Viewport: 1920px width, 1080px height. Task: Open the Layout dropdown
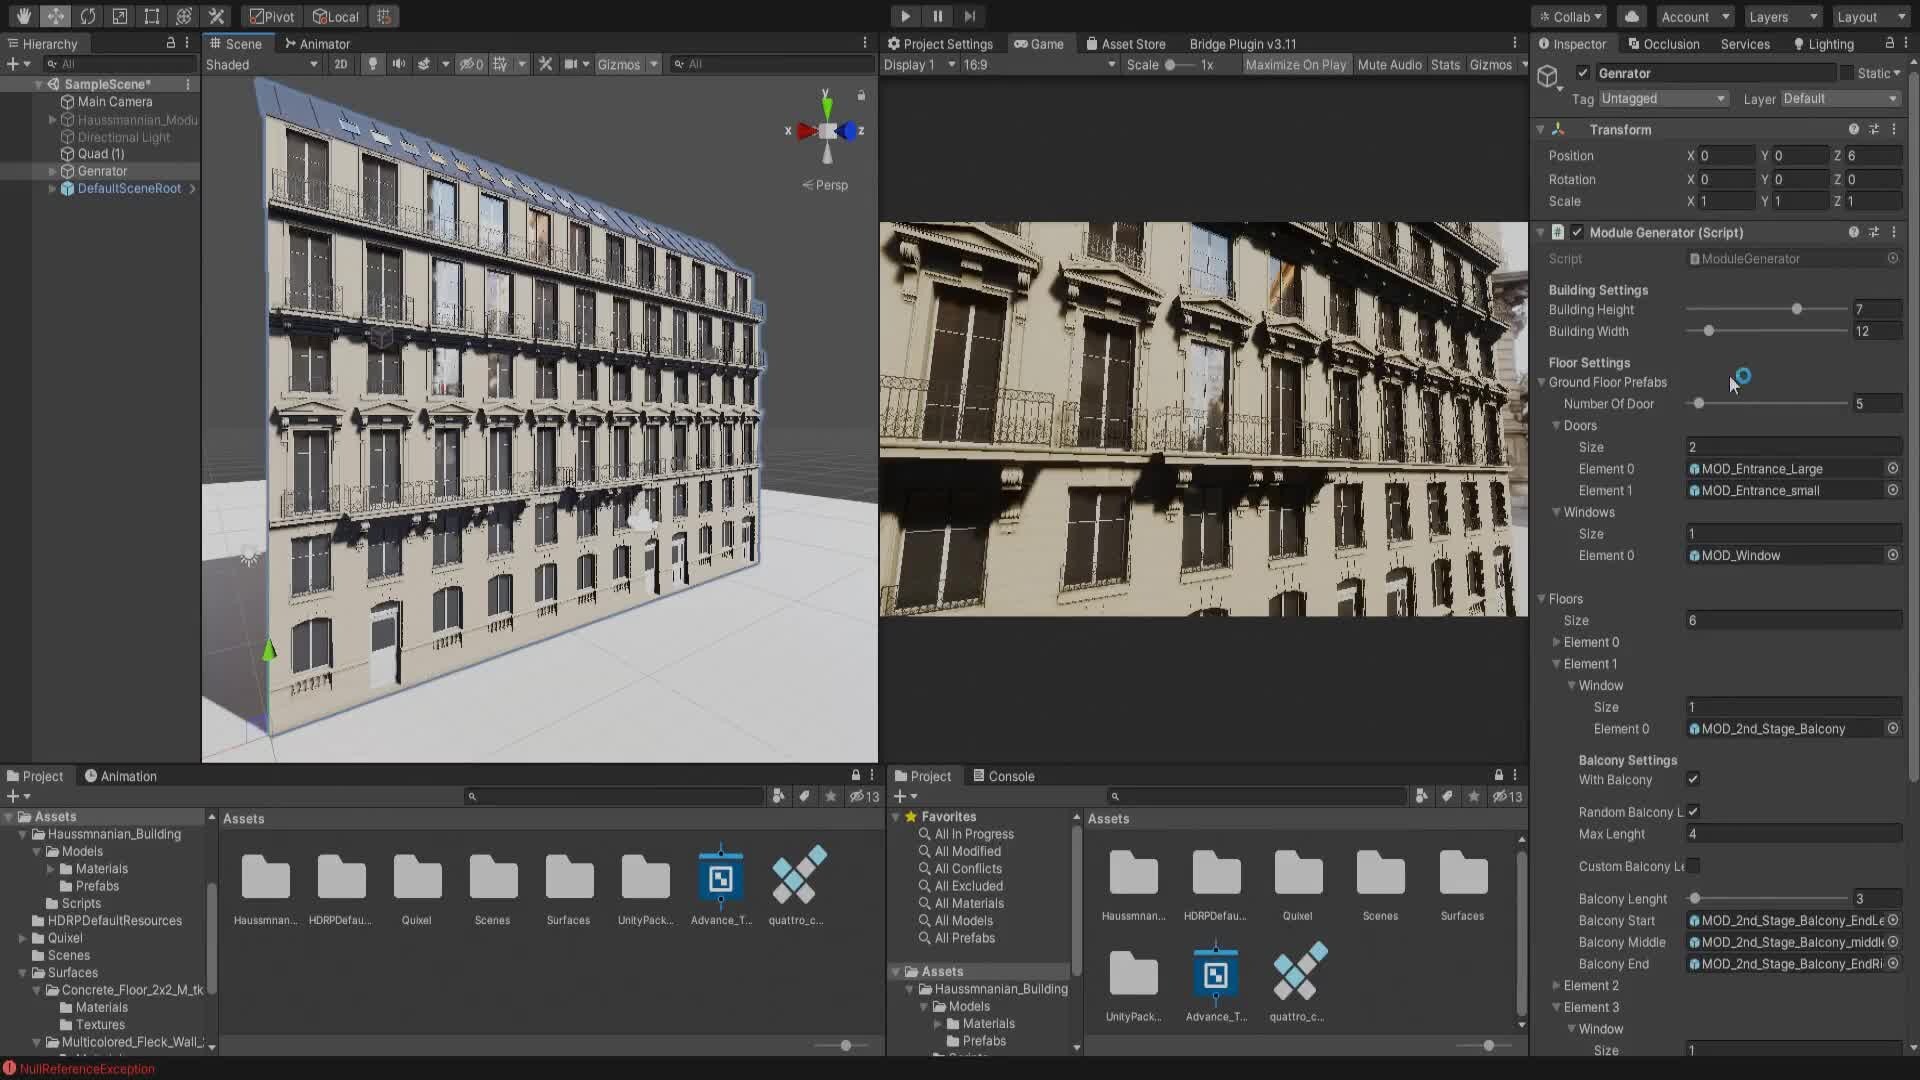coord(1868,16)
